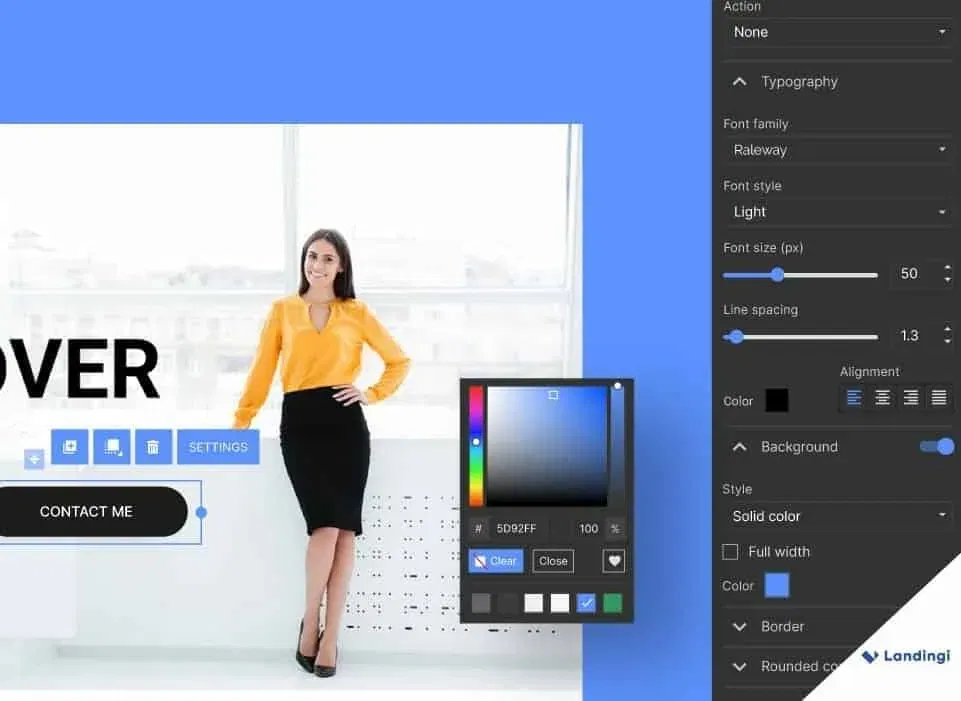The width and height of the screenshot is (961, 701).
Task: Align text left
Action: point(854,398)
